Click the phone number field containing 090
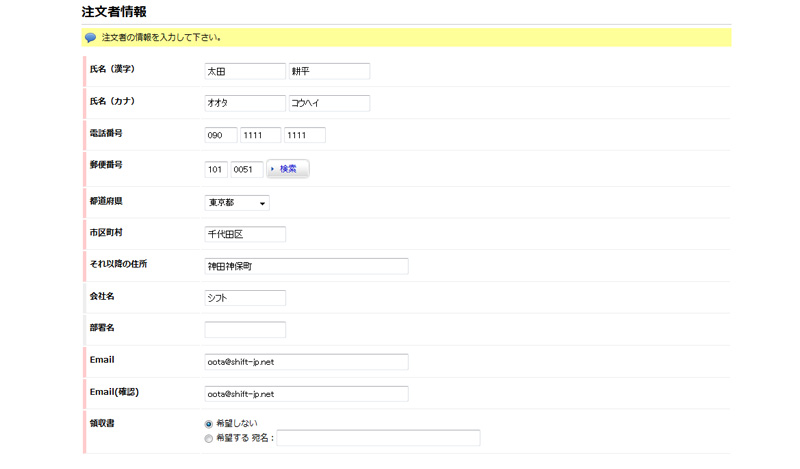The height and width of the screenshot is (469, 800). coord(221,135)
